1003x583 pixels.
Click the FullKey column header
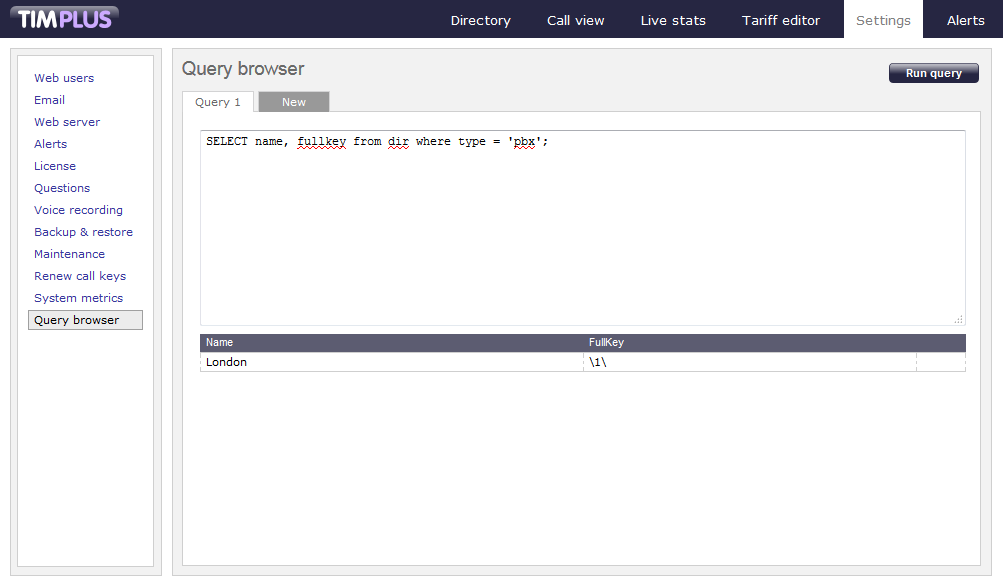pyautogui.click(x=607, y=343)
